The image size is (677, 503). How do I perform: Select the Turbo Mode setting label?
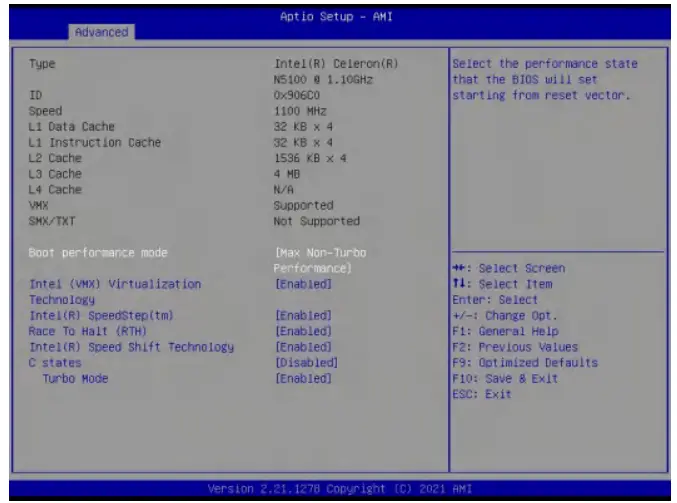click(x=75, y=379)
